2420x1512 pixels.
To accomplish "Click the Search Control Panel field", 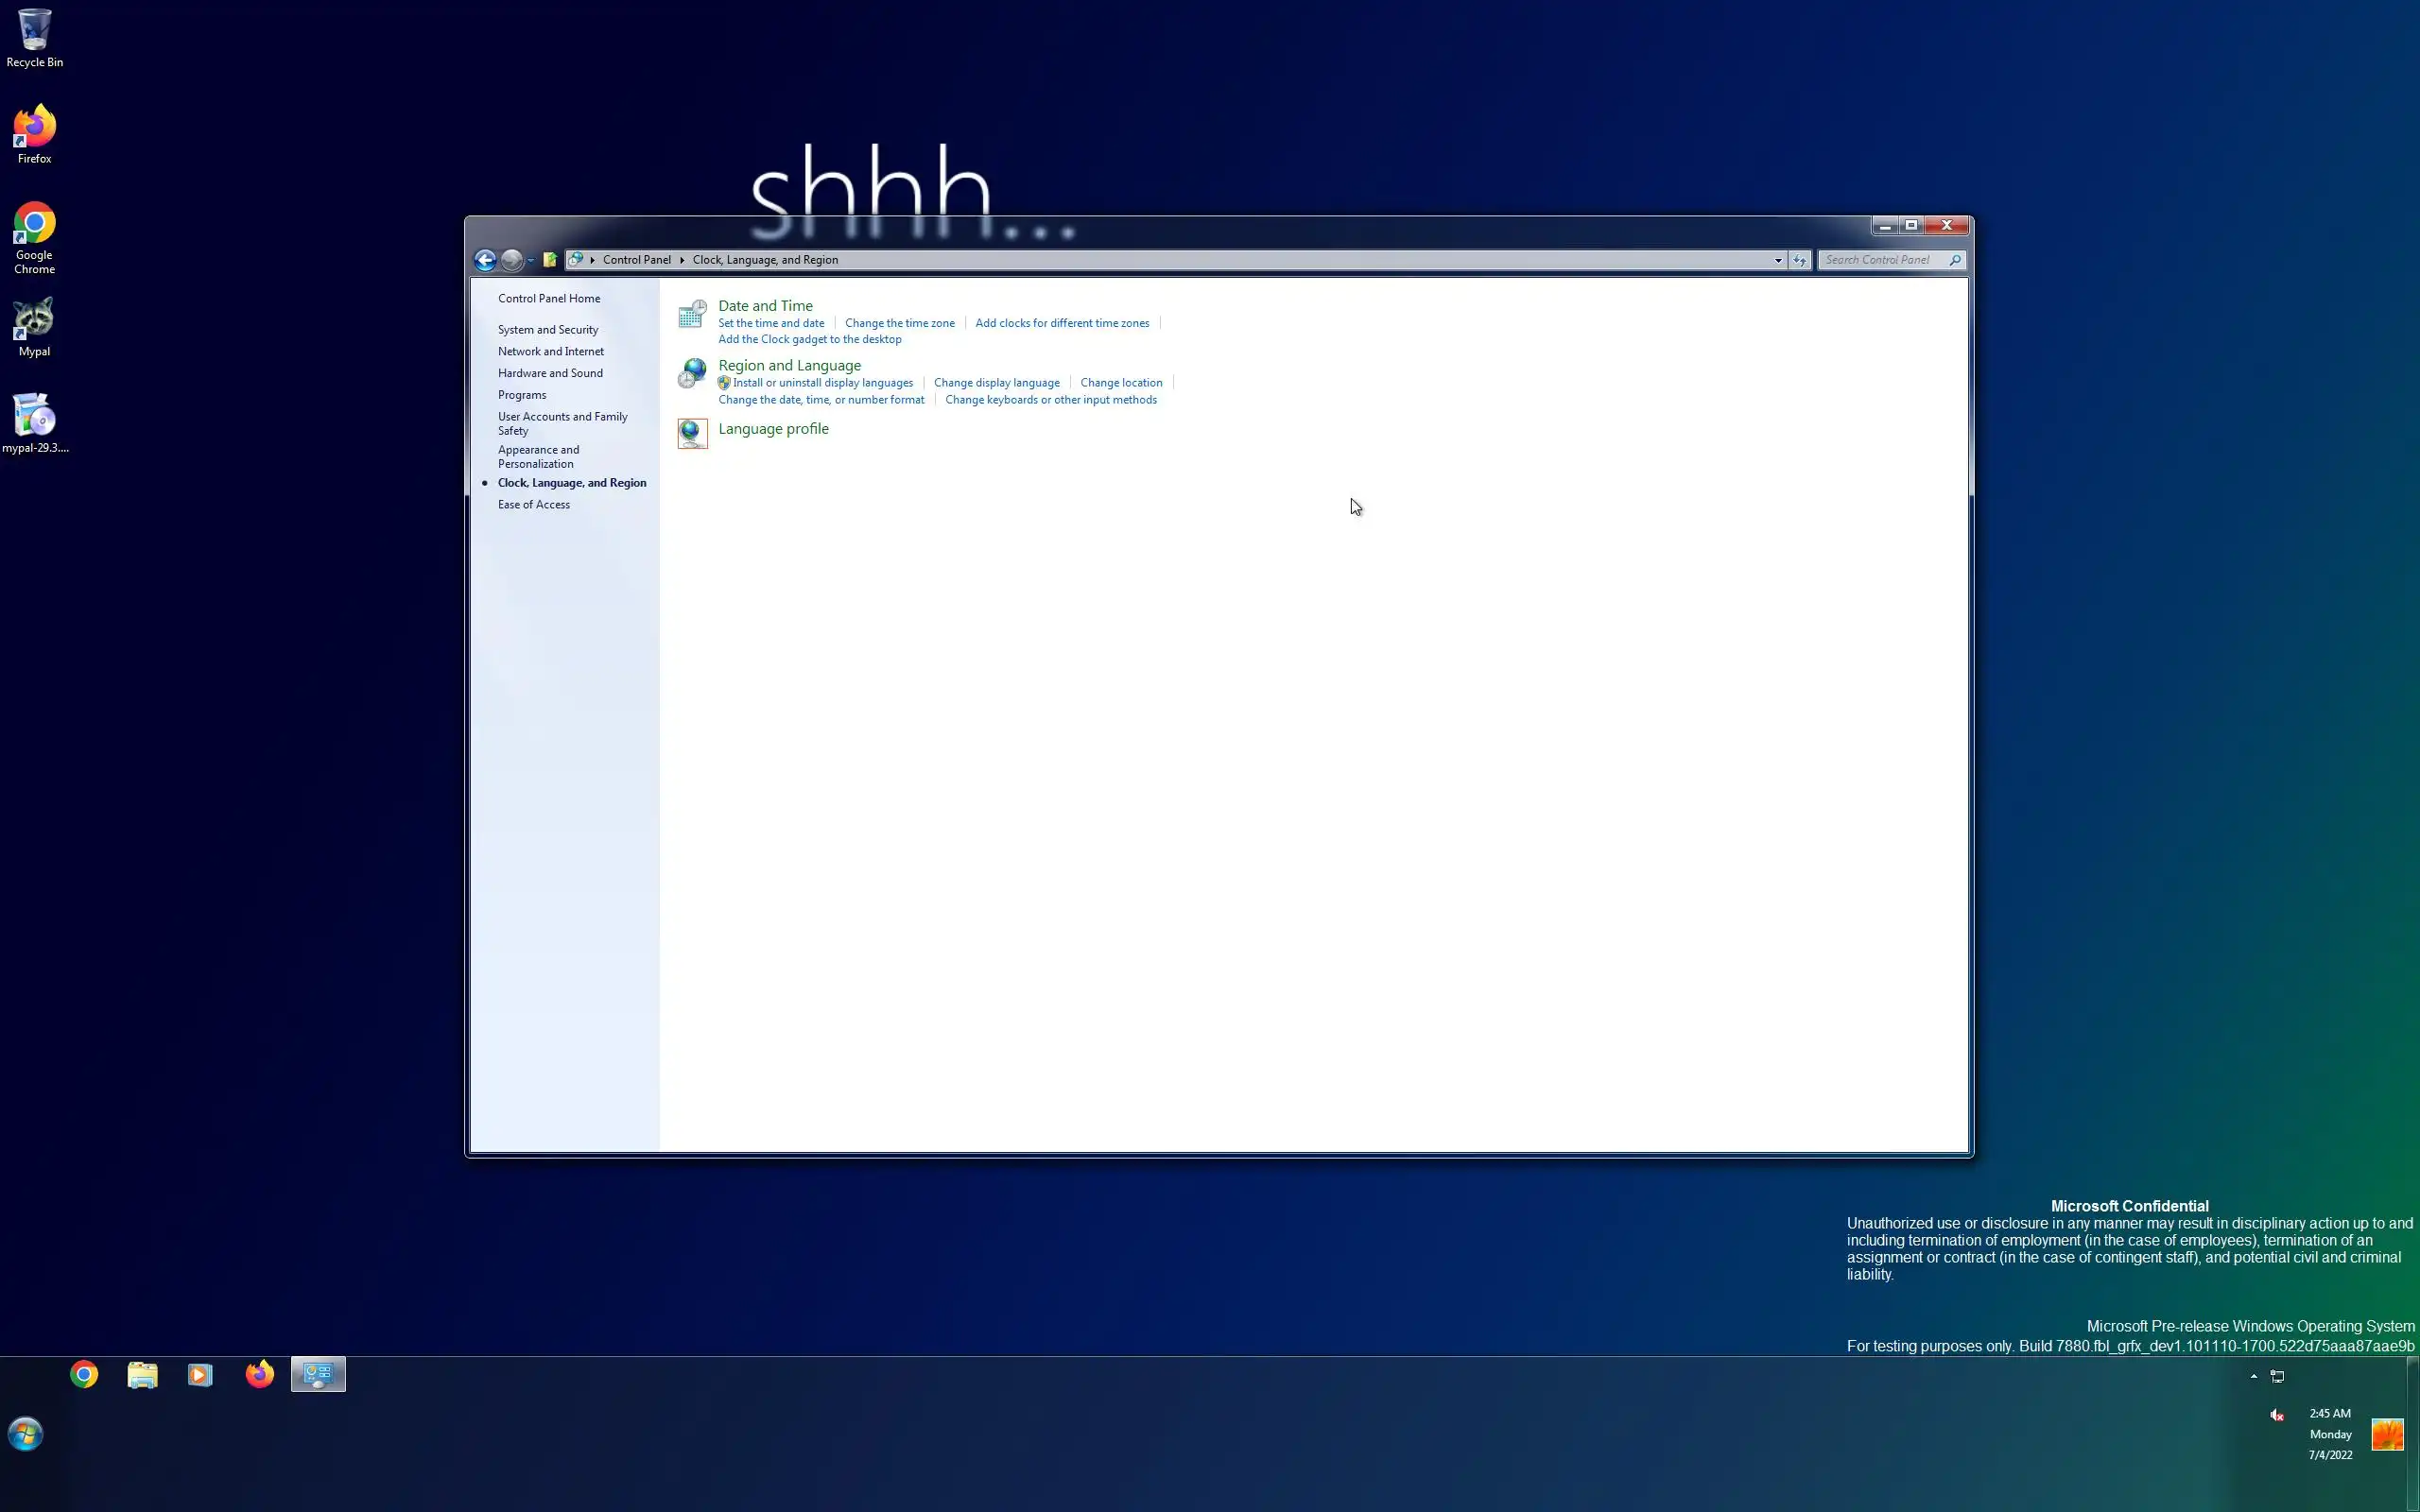I will 1884,260.
